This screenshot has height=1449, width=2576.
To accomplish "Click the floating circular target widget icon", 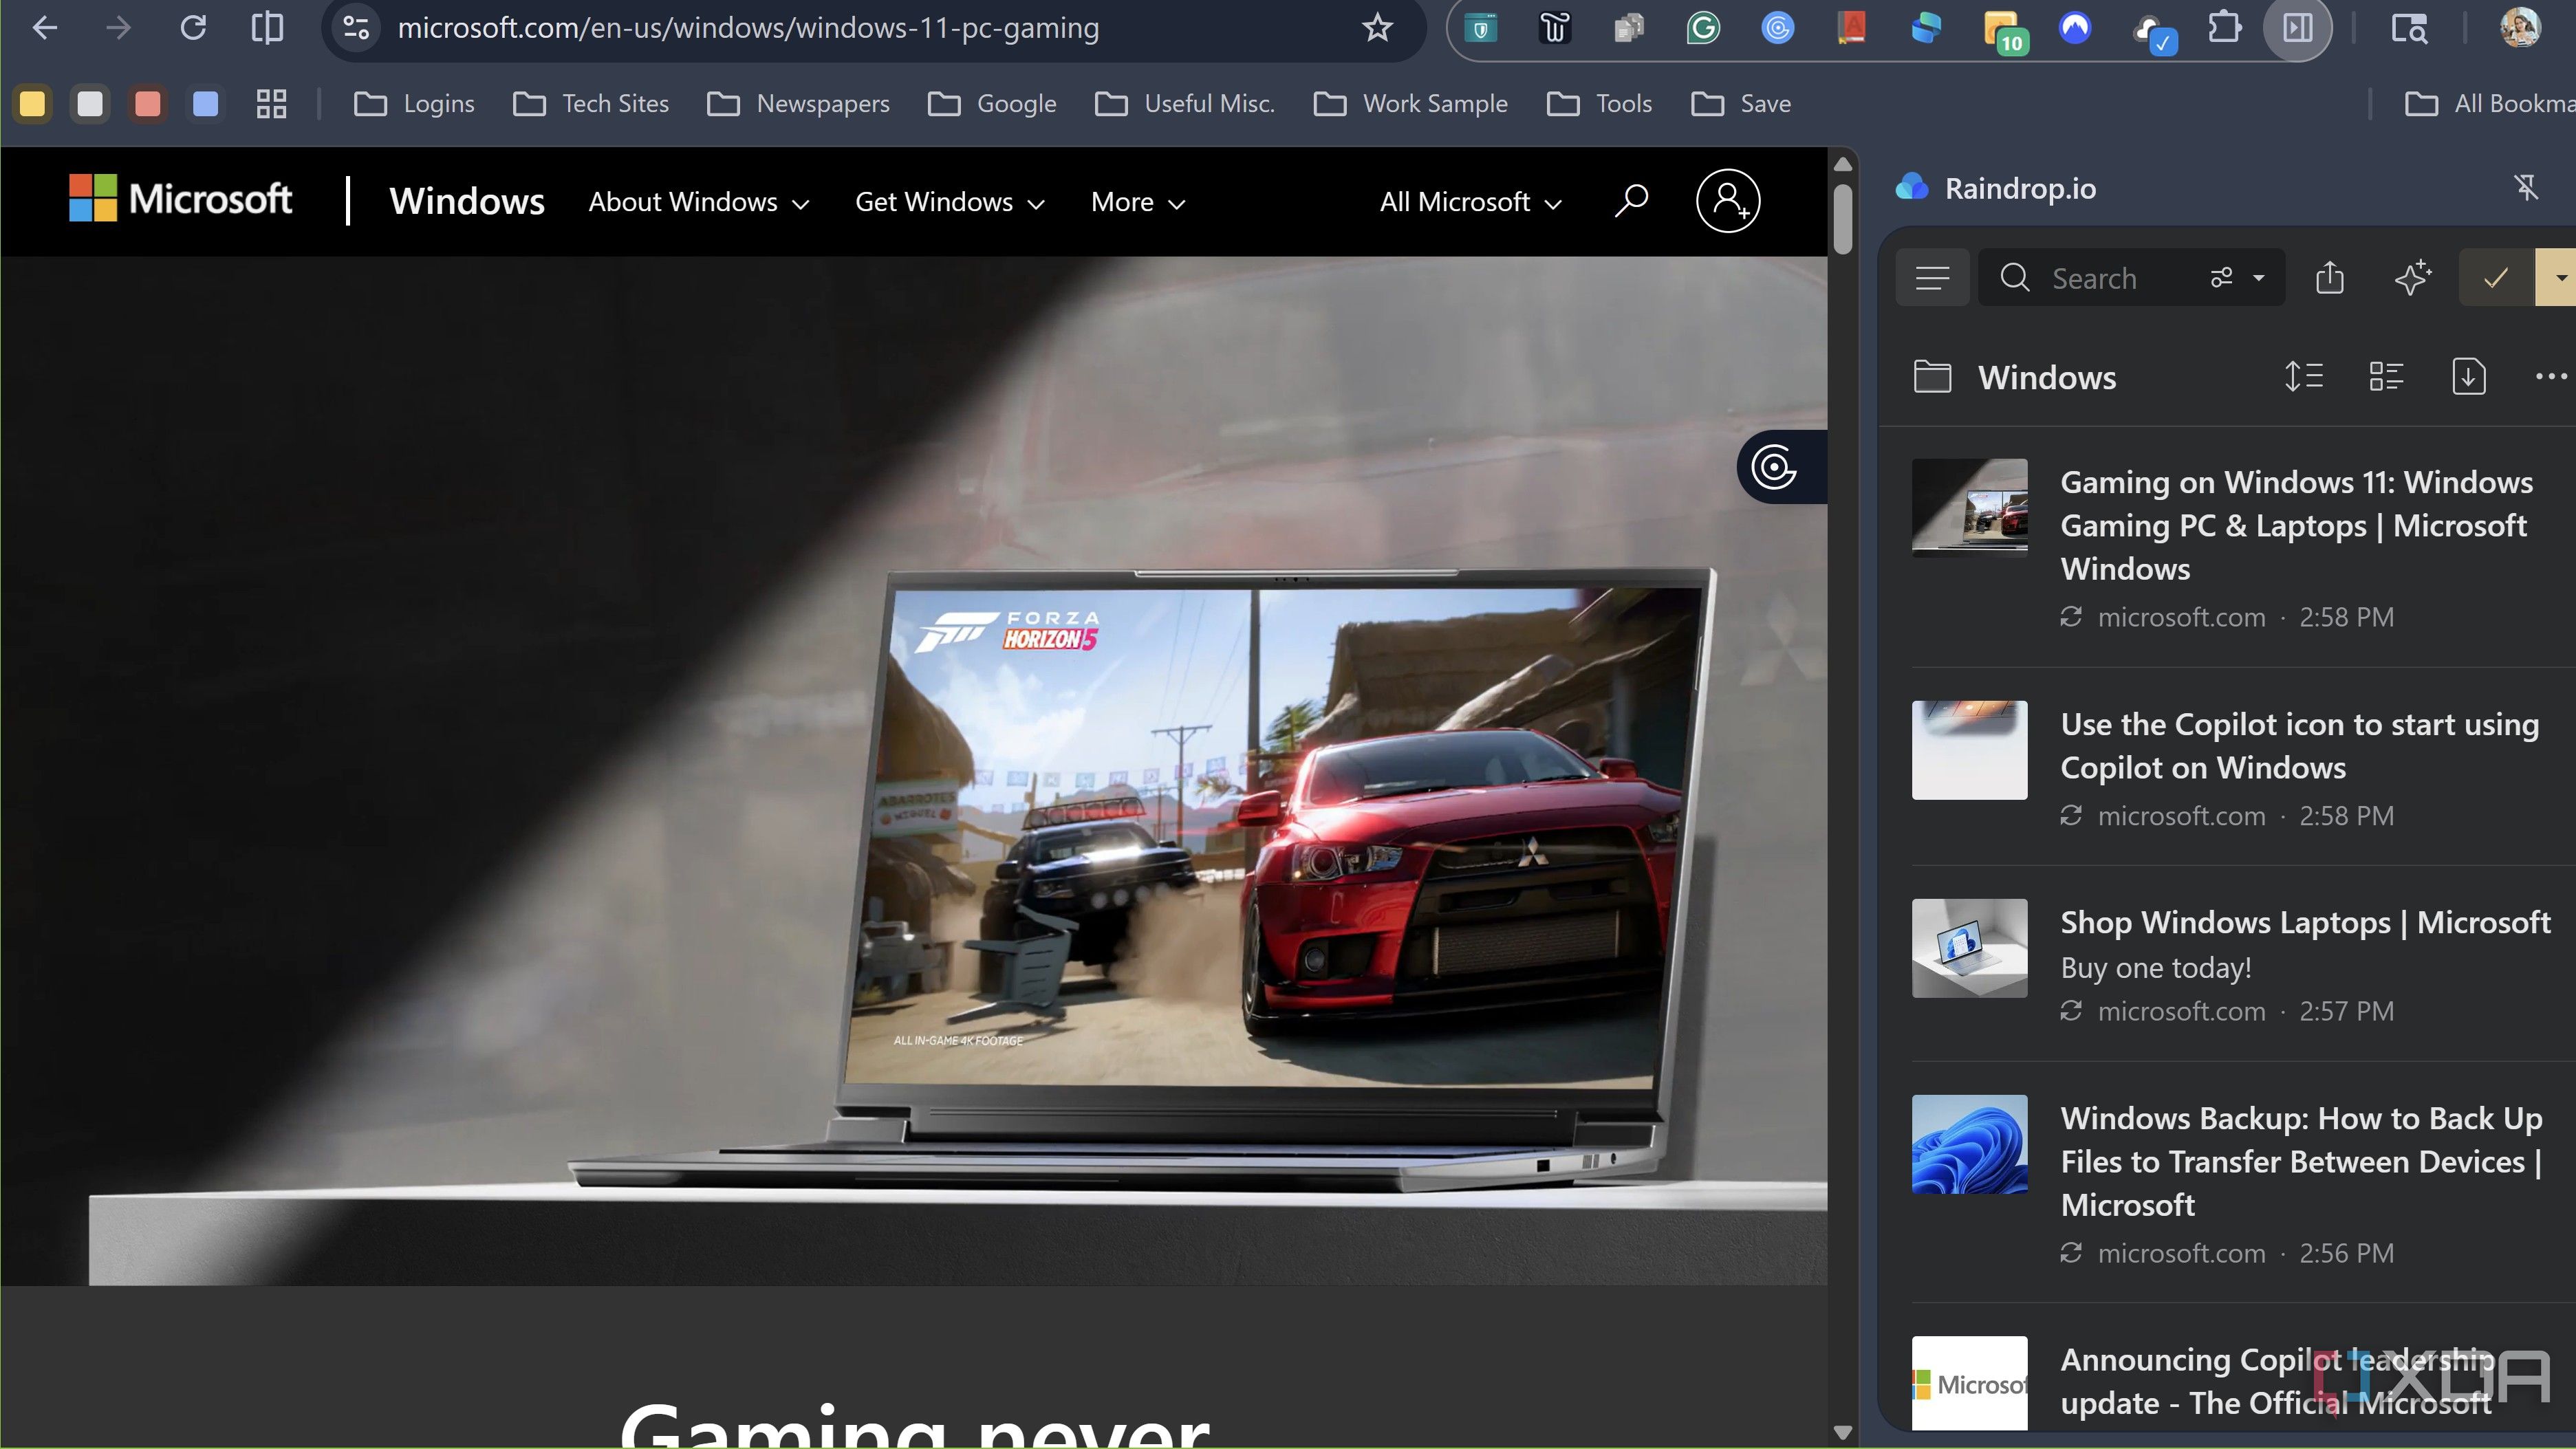I will pos(1775,467).
